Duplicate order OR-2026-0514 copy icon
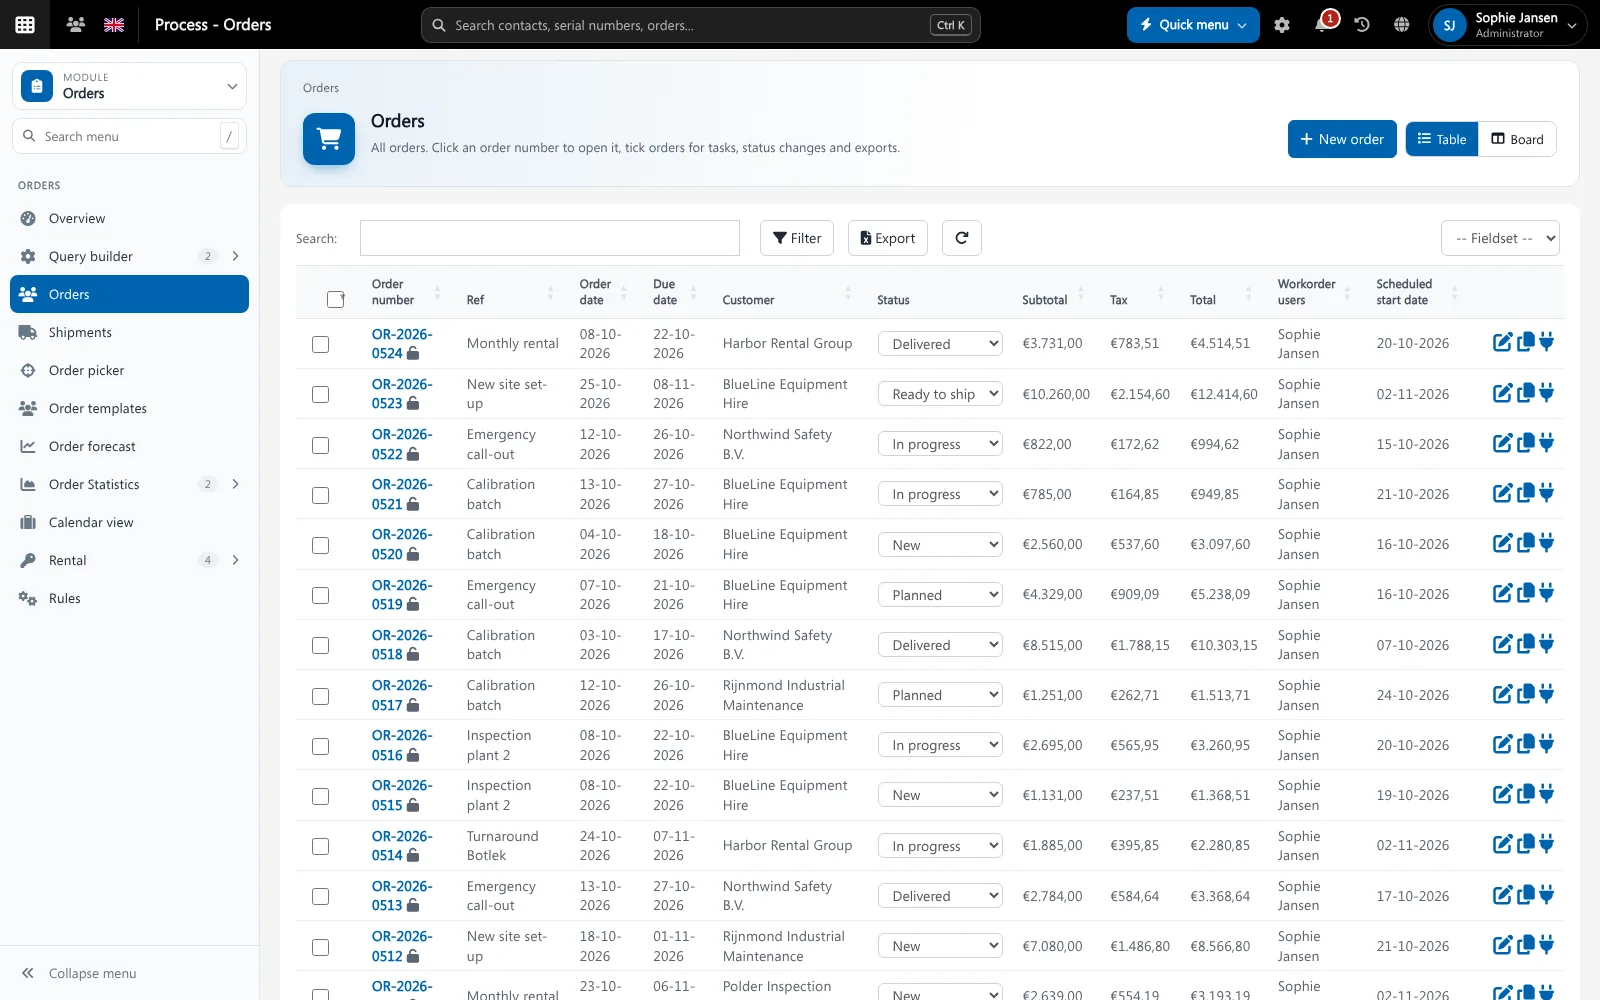 [x=1525, y=844]
